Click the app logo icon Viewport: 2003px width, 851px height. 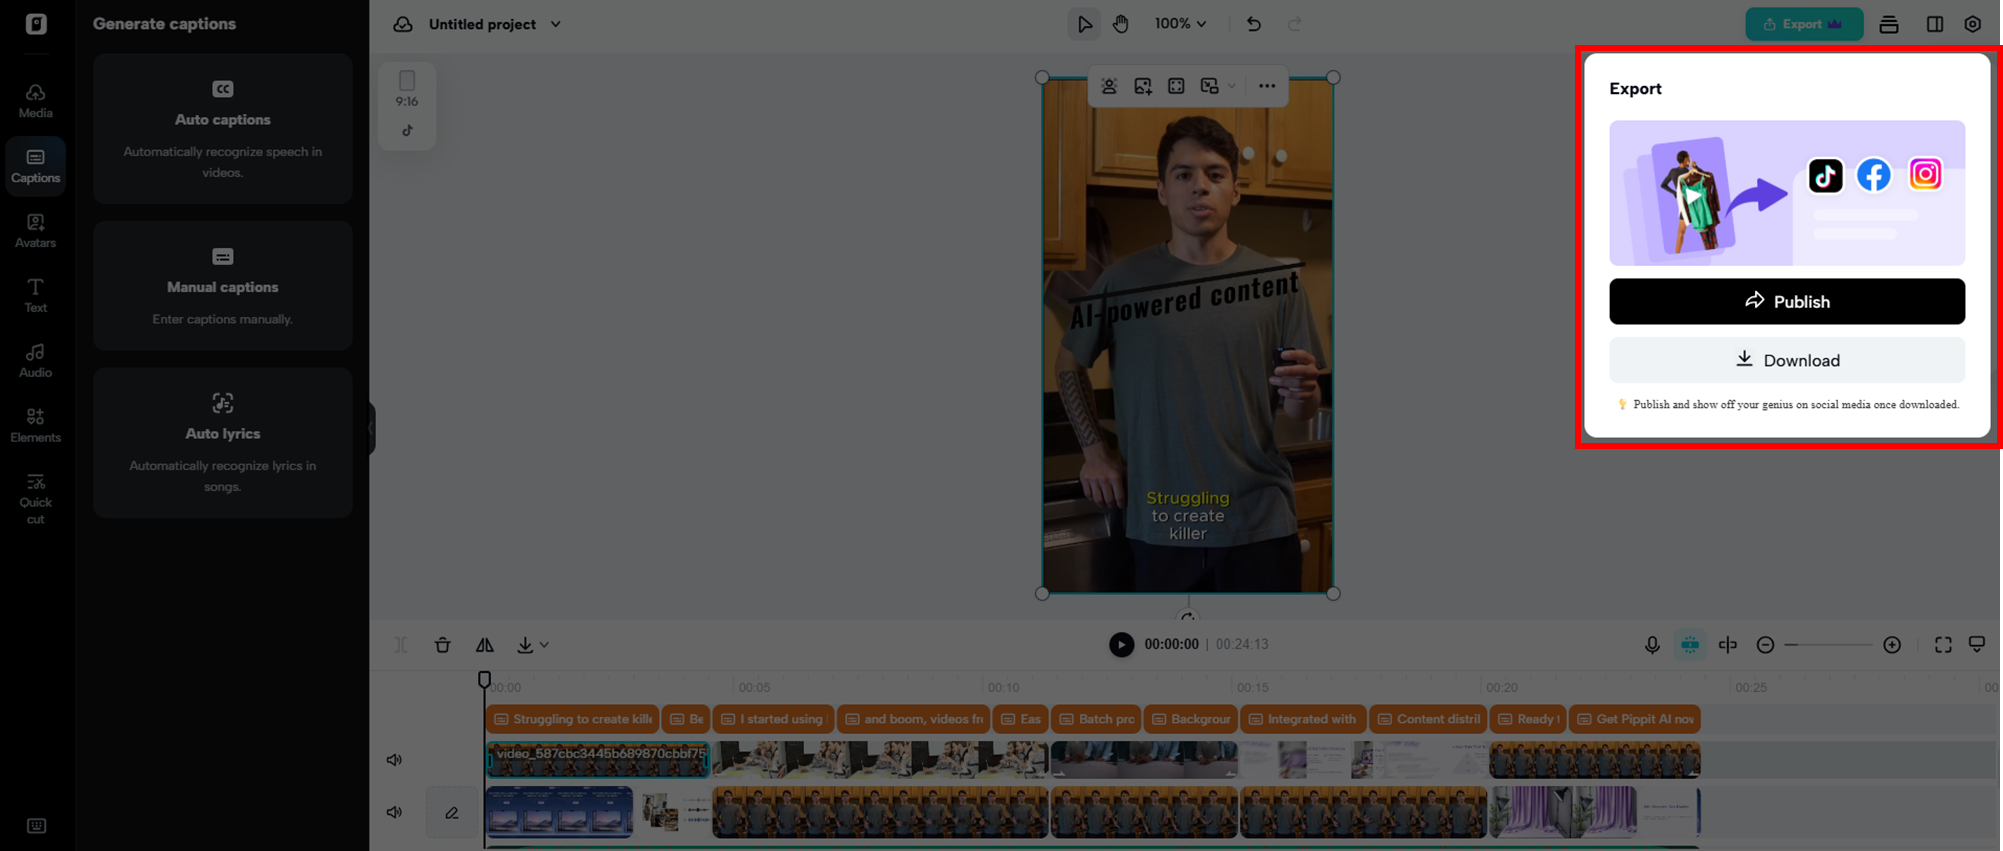[x=36, y=24]
